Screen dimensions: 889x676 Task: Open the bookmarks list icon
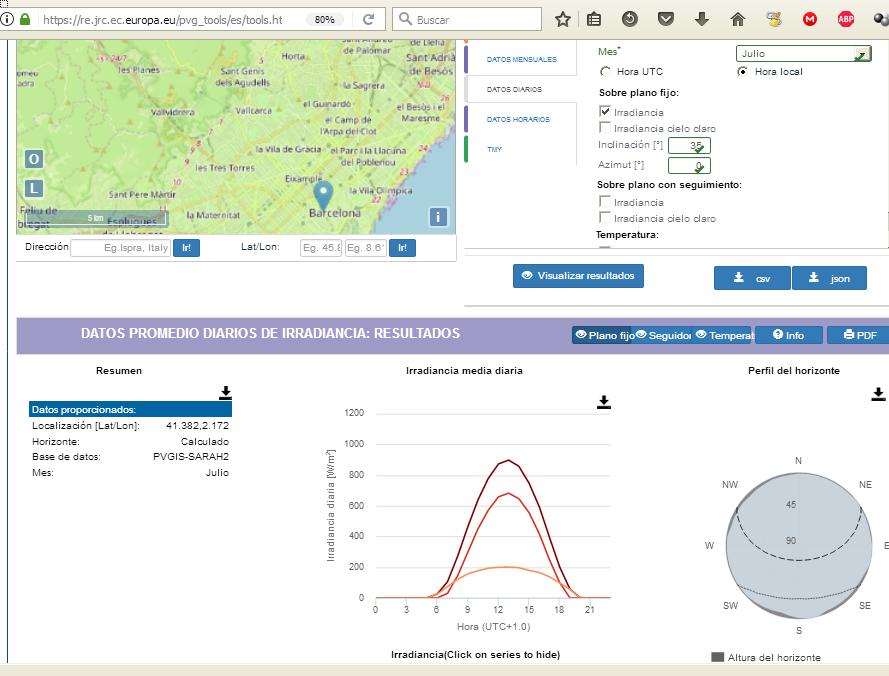click(x=594, y=19)
